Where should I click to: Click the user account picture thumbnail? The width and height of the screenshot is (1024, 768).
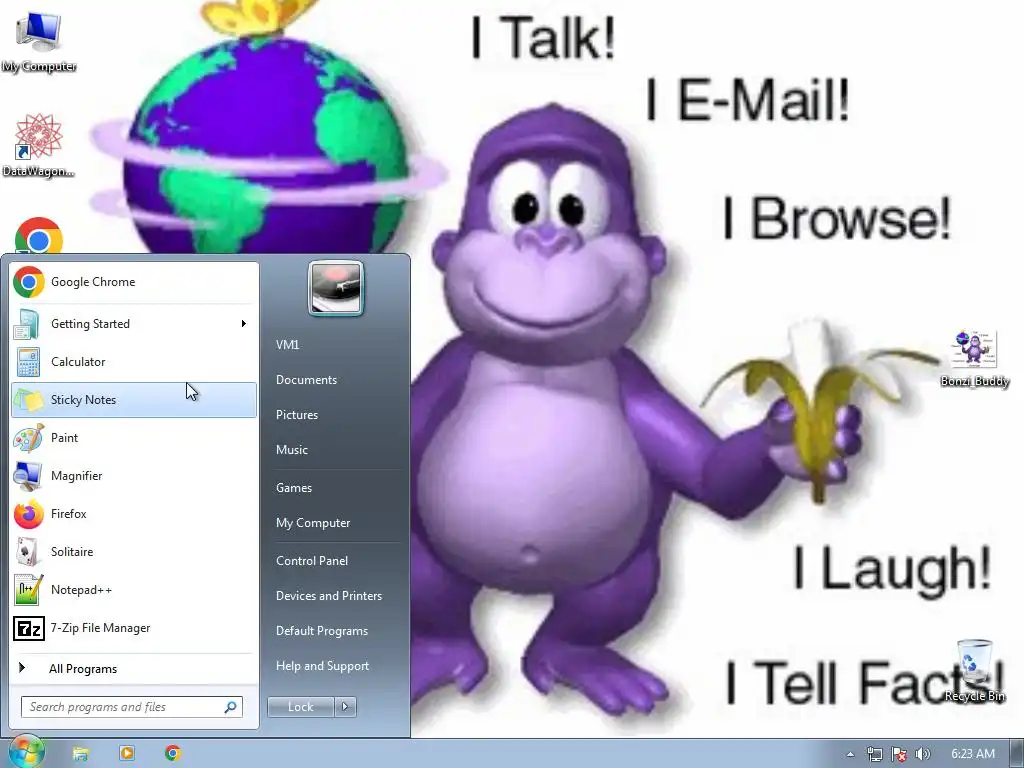point(336,288)
